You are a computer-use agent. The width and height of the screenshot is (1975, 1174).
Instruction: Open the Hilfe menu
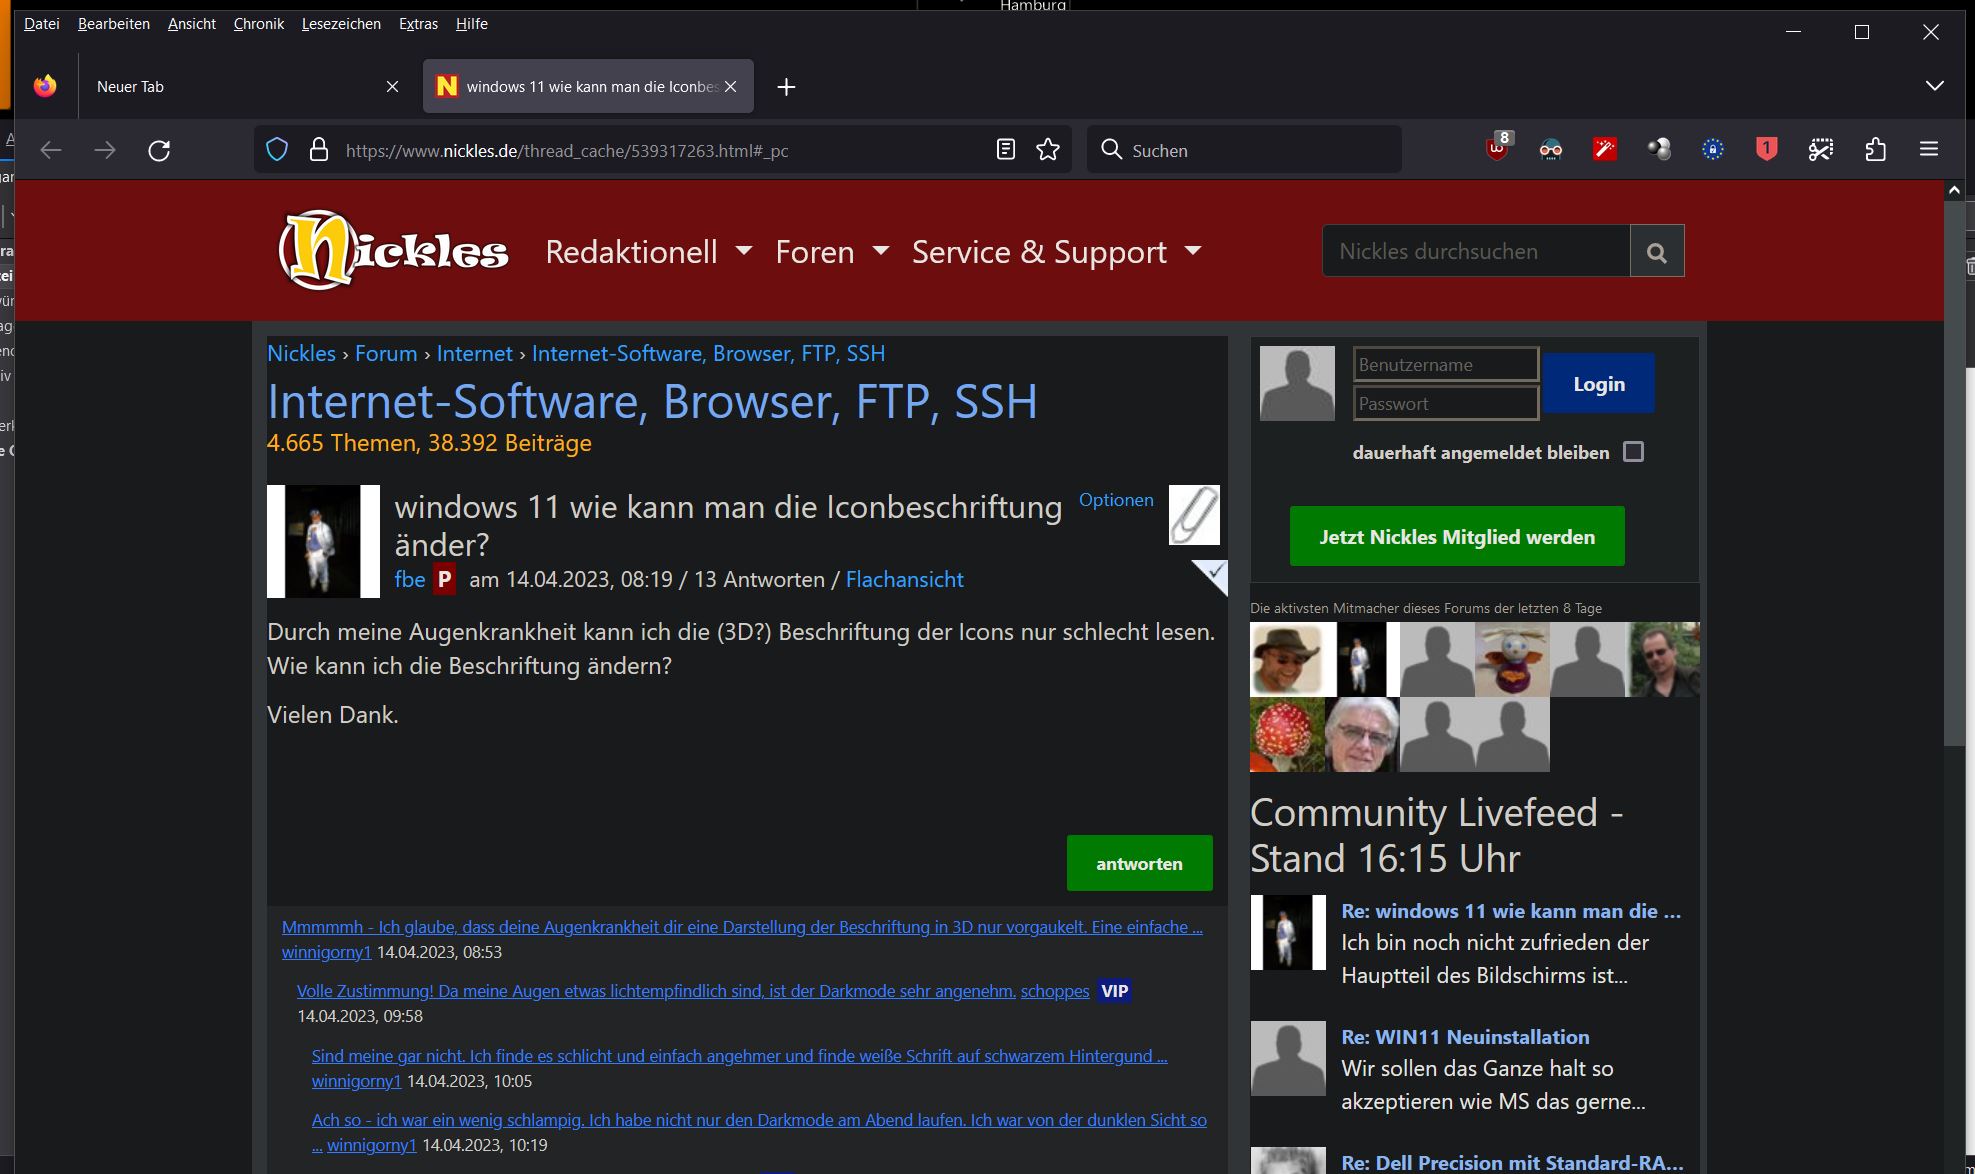click(x=472, y=24)
